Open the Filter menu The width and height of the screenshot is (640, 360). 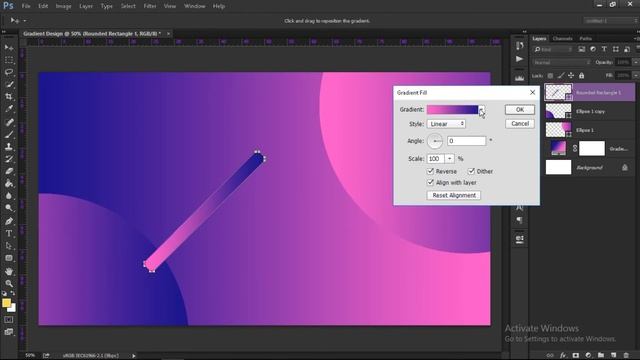(150, 6)
